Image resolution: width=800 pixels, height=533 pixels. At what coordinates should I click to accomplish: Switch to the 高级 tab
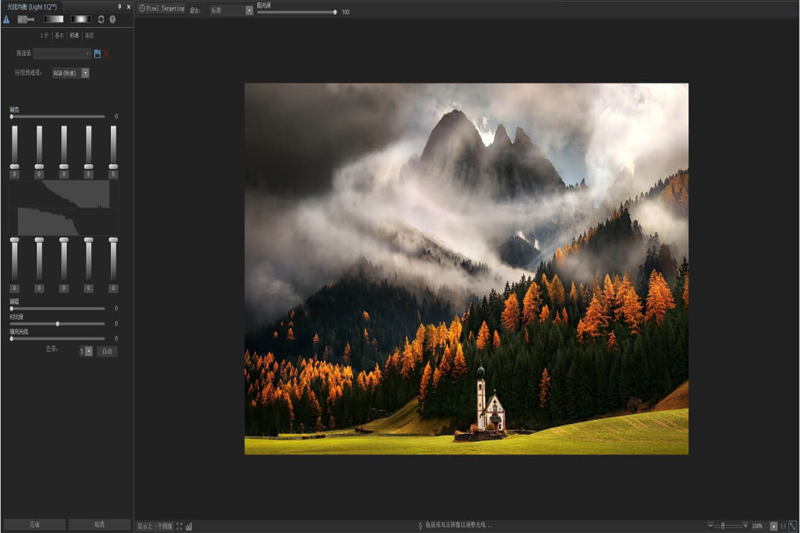[x=89, y=35]
